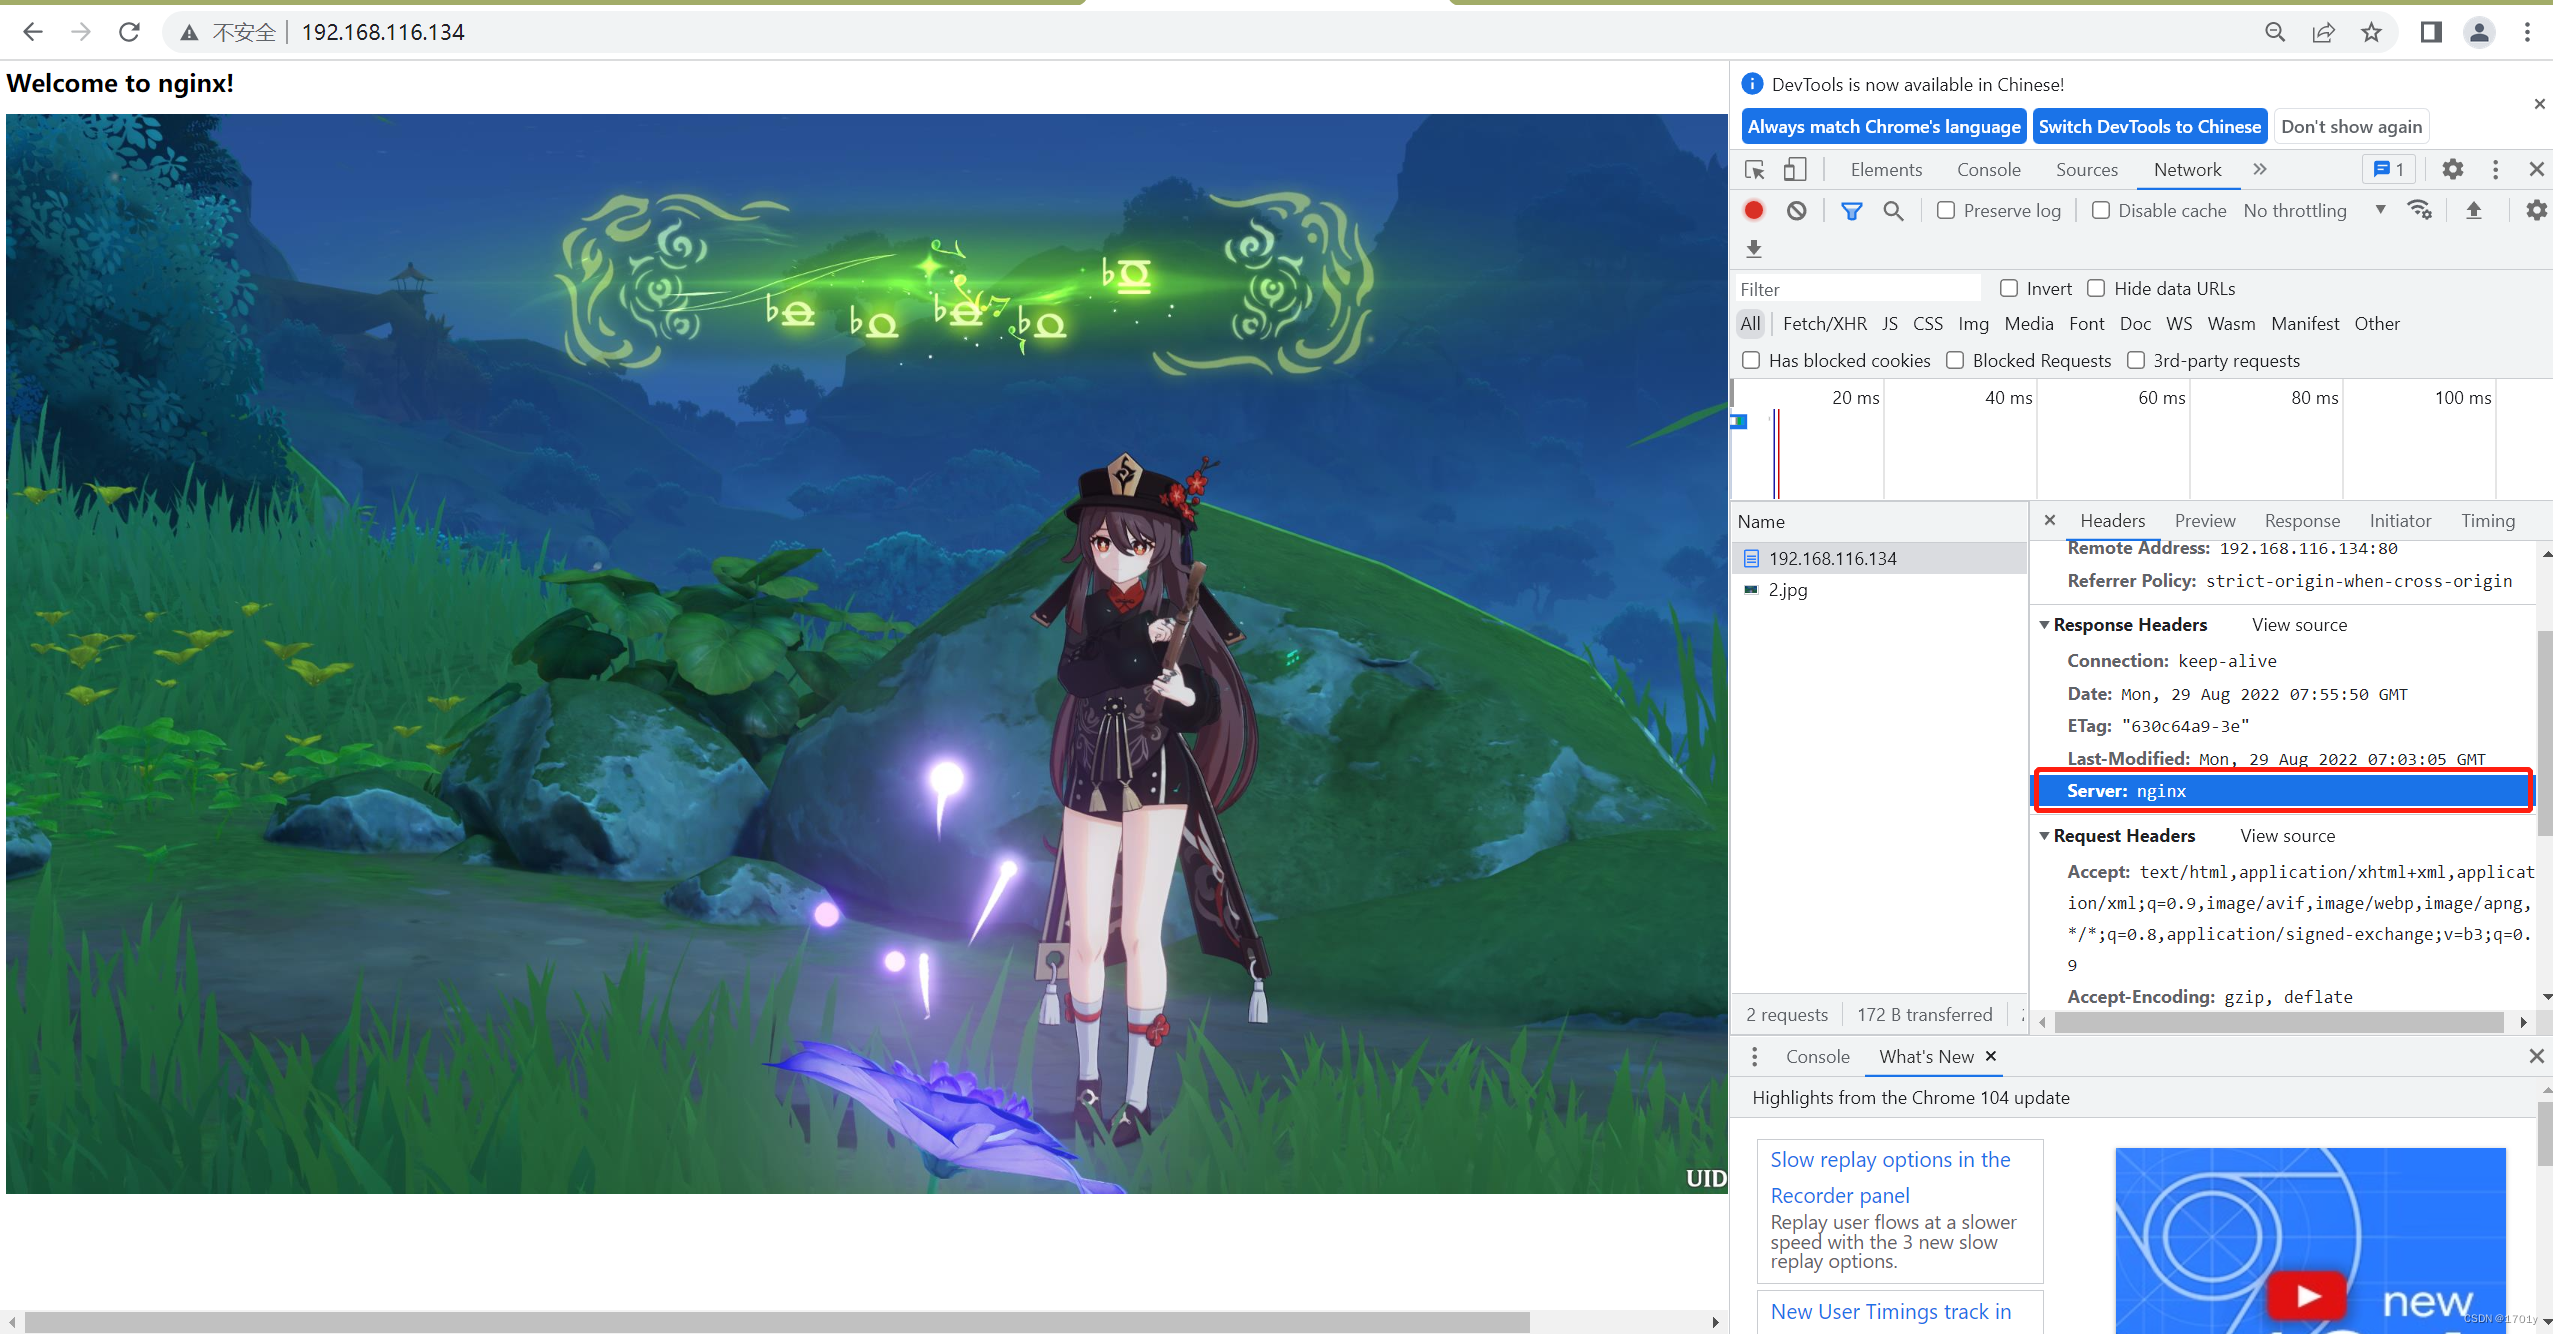Filter requests by CSS type

[1927, 323]
